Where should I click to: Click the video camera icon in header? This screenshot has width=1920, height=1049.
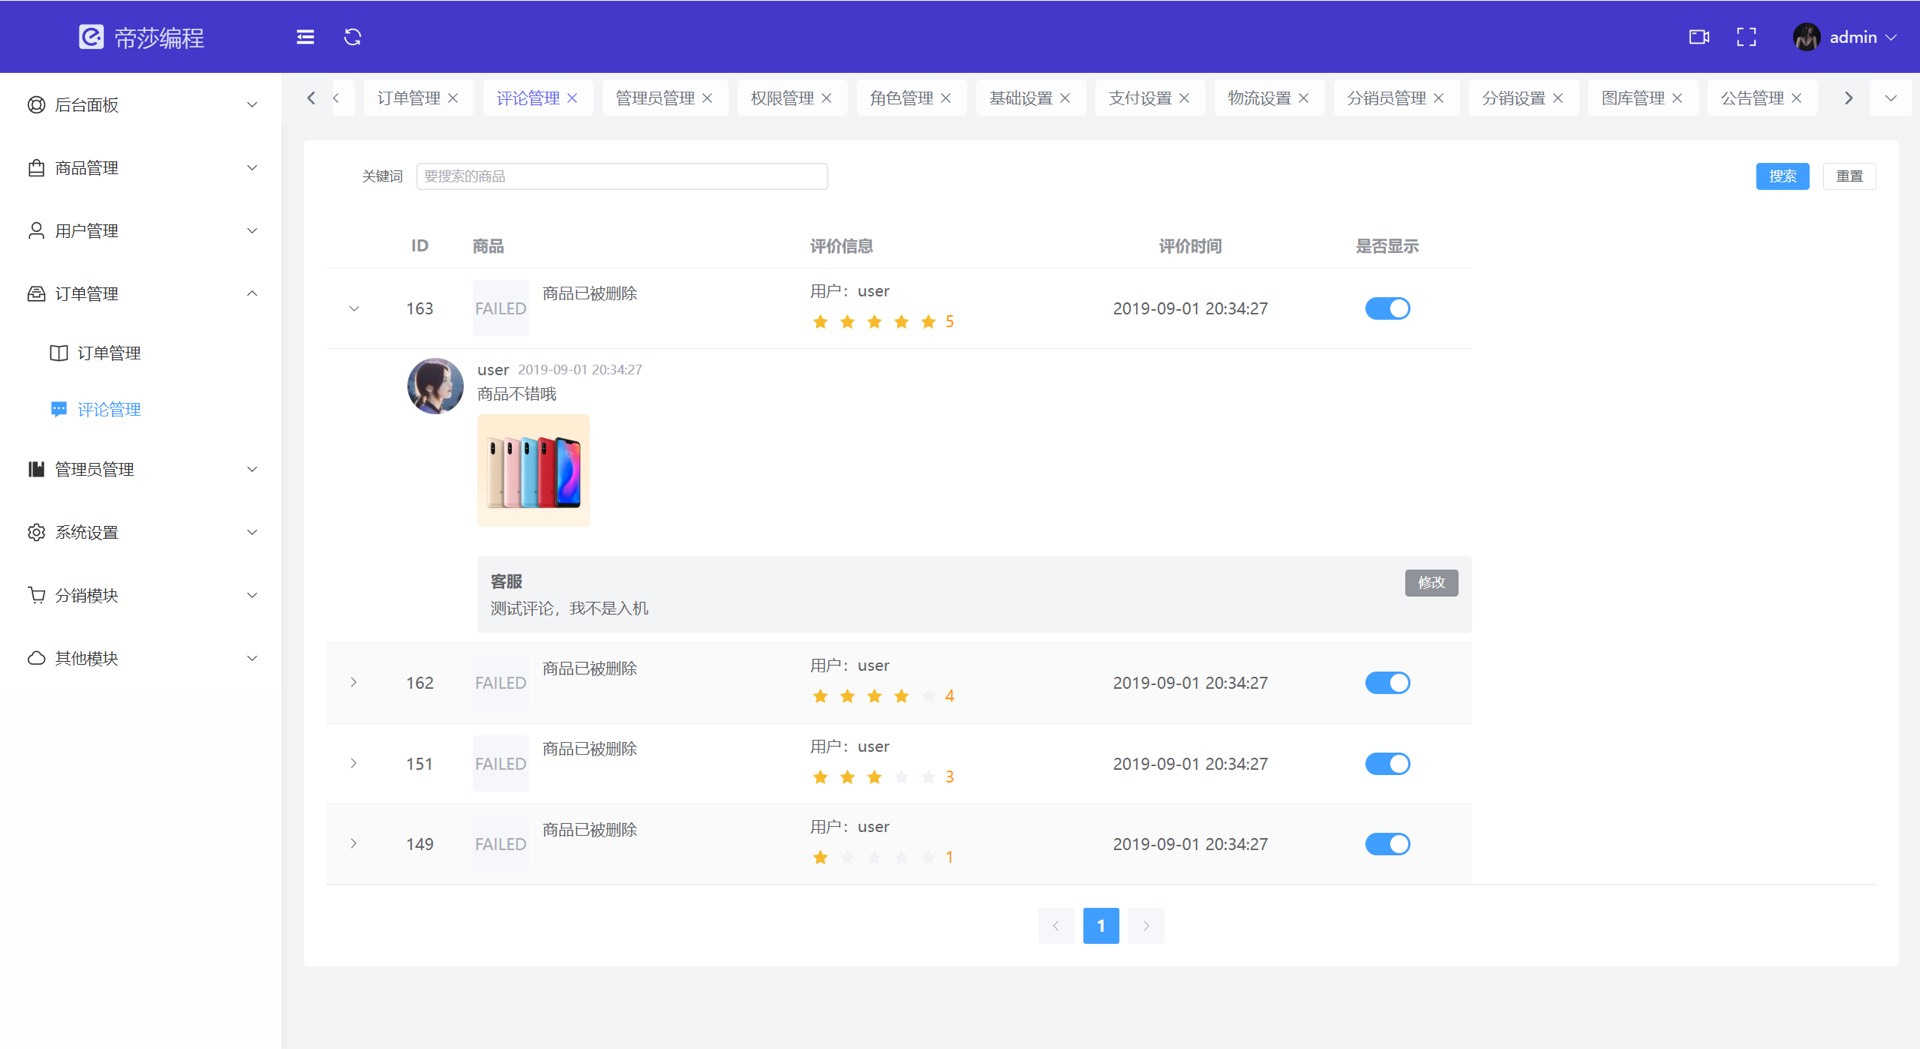[1698, 37]
